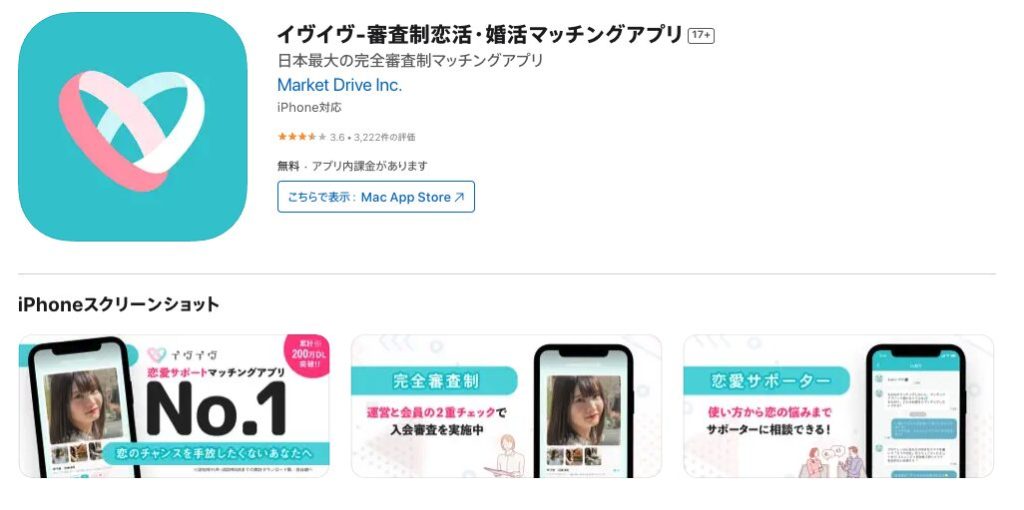
Task: Open the Market Drive Inc. developer link
Action: click(340, 85)
